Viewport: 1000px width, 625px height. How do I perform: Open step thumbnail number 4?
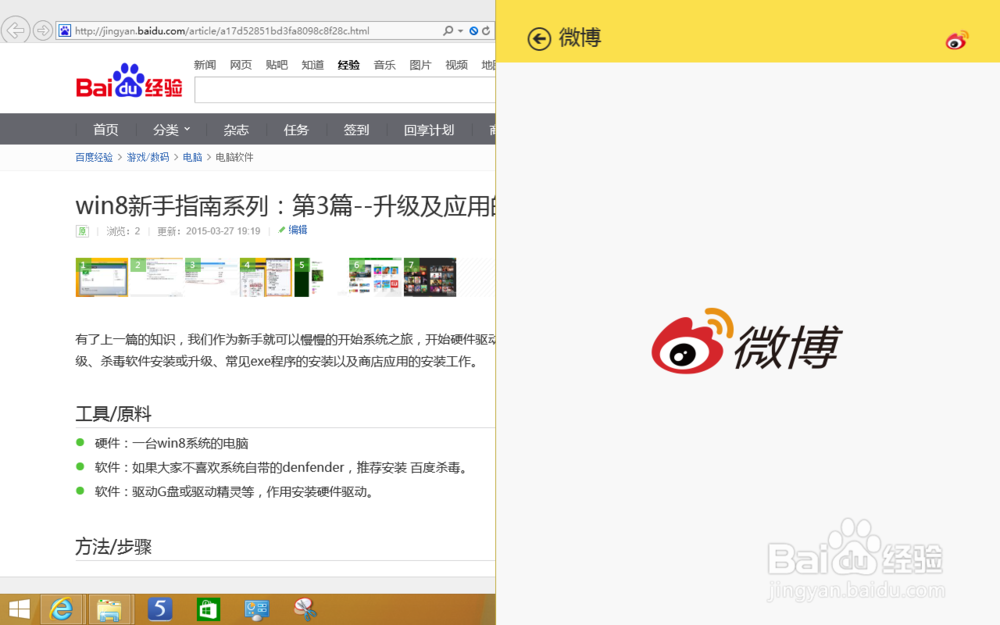[x=266, y=277]
